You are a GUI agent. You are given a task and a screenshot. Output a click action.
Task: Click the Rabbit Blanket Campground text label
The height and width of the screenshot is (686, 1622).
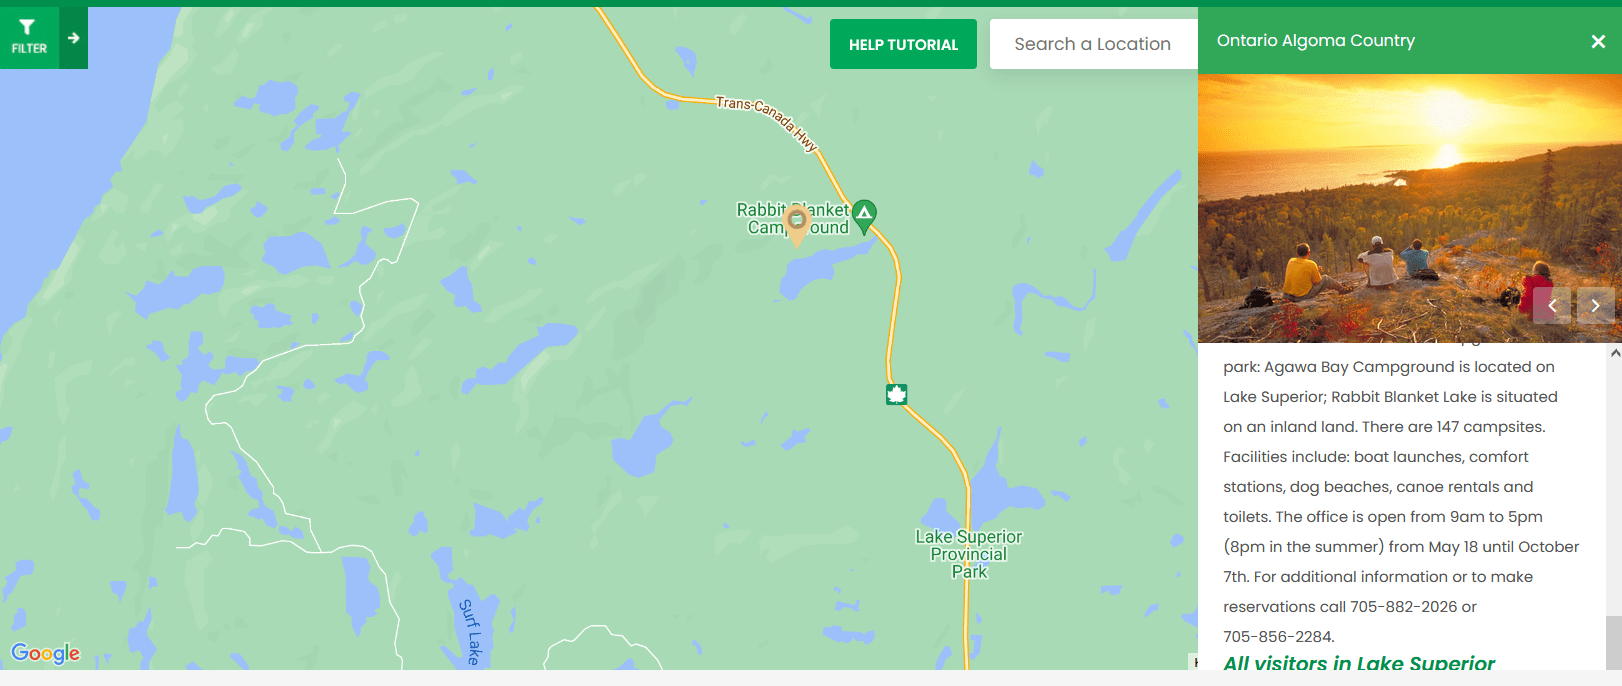pyautogui.click(x=793, y=218)
